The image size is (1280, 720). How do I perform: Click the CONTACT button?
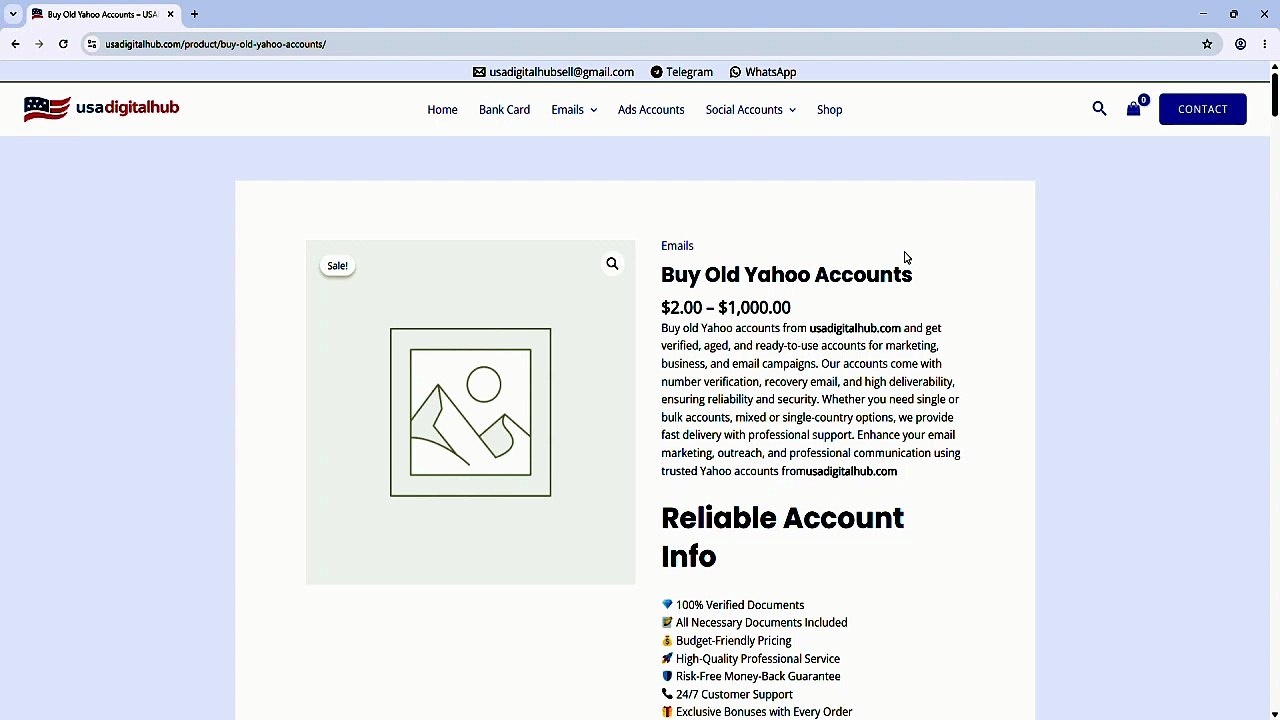click(x=1203, y=109)
